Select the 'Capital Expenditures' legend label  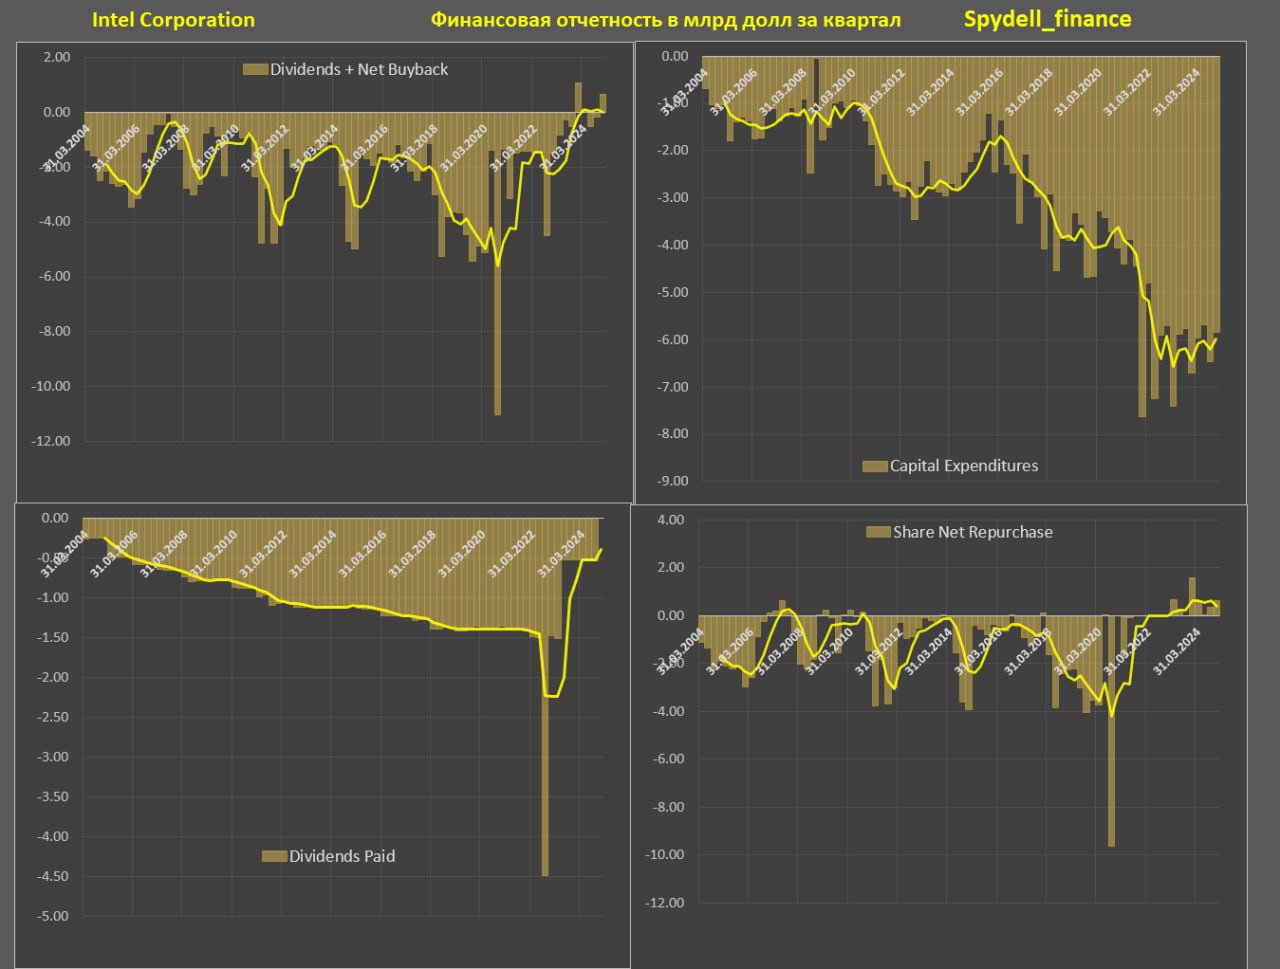964,465
